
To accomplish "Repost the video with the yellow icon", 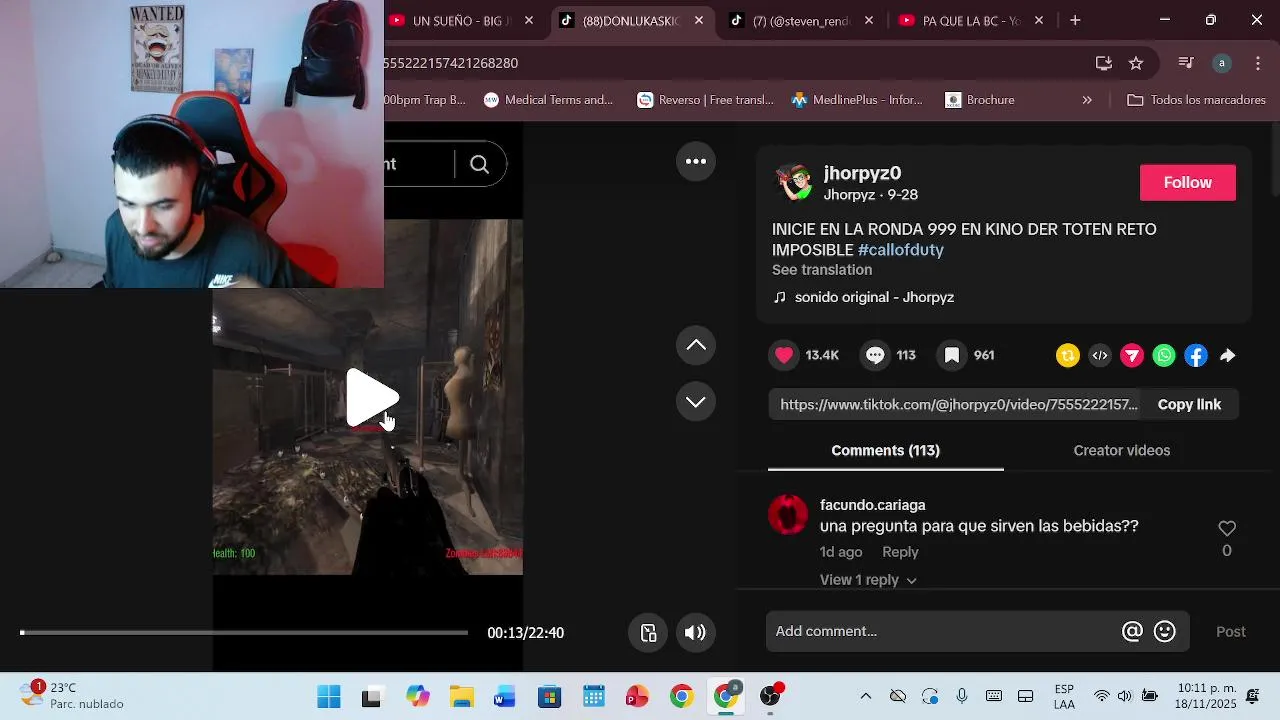I will [1068, 355].
